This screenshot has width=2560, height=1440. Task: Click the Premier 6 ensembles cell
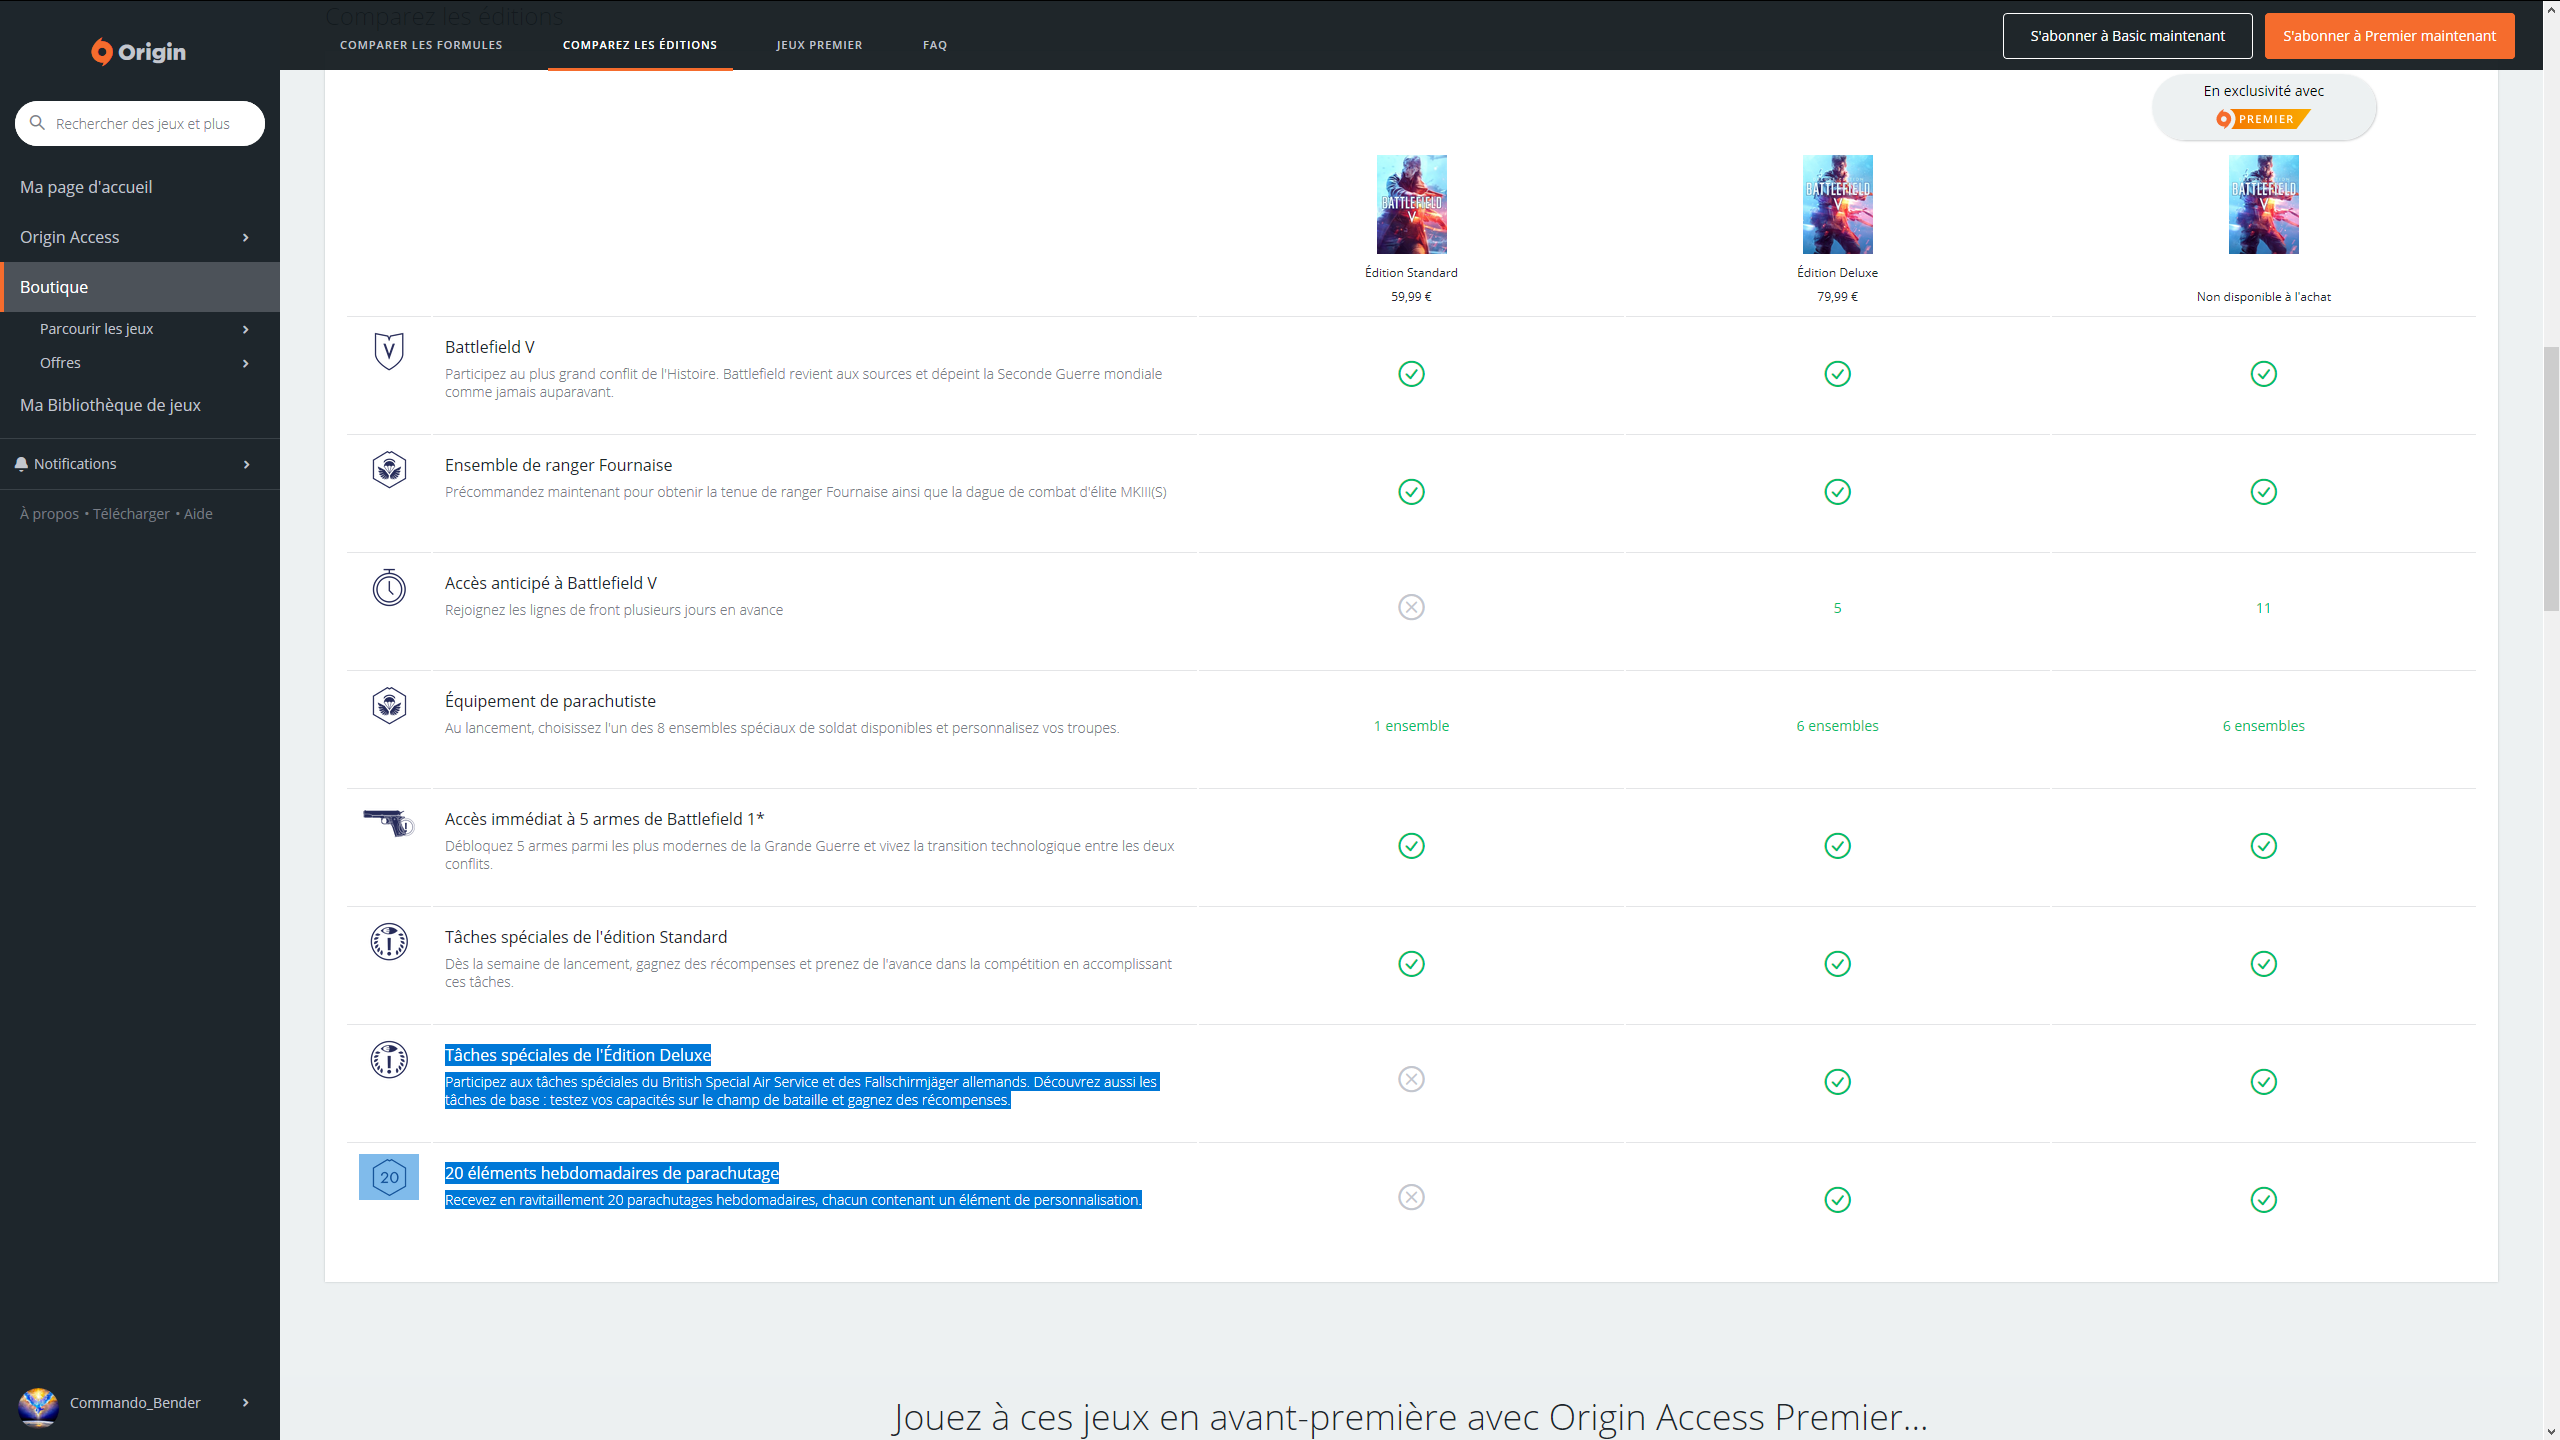[x=2263, y=726]
